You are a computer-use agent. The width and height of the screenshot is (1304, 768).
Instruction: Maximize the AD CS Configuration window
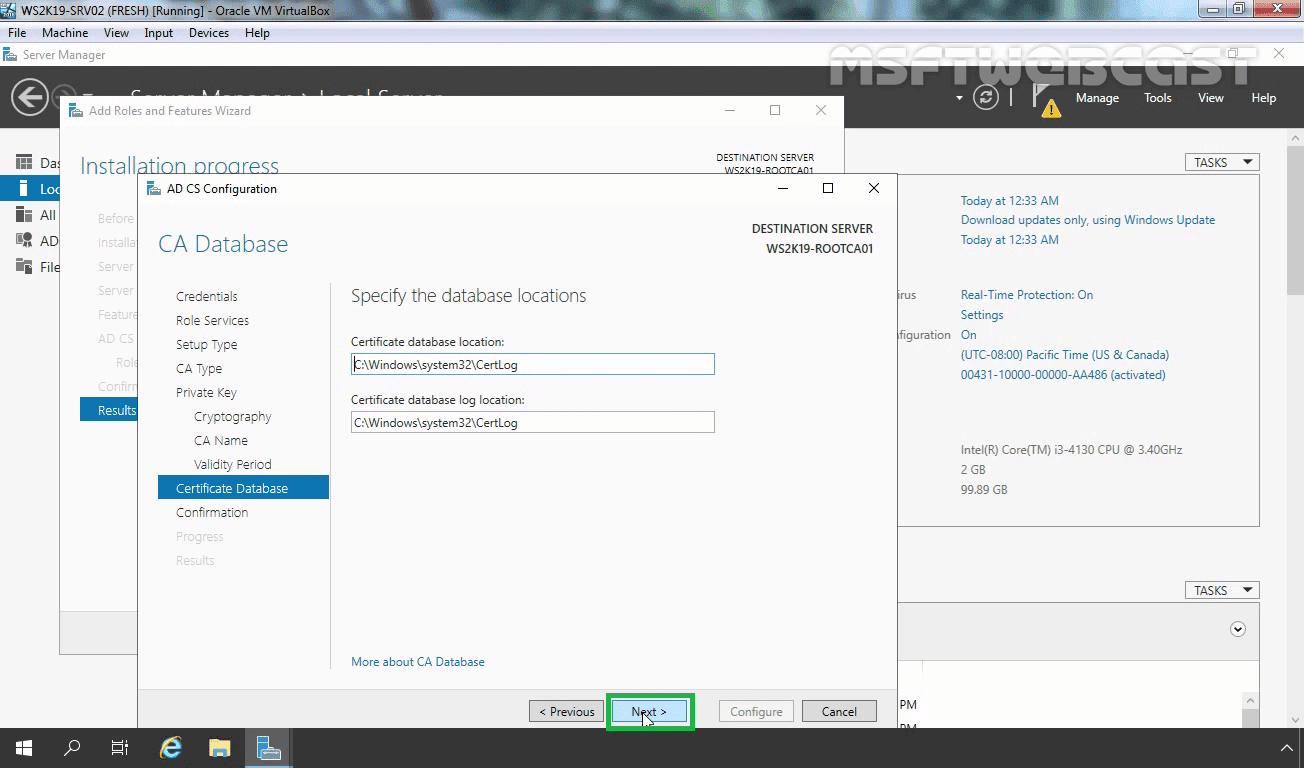828,188
